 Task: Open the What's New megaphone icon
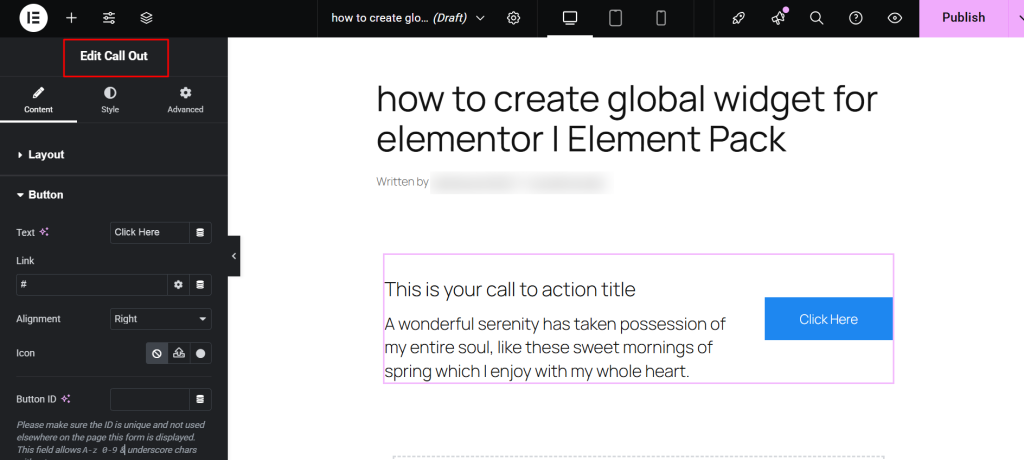[x=778, y=18]
